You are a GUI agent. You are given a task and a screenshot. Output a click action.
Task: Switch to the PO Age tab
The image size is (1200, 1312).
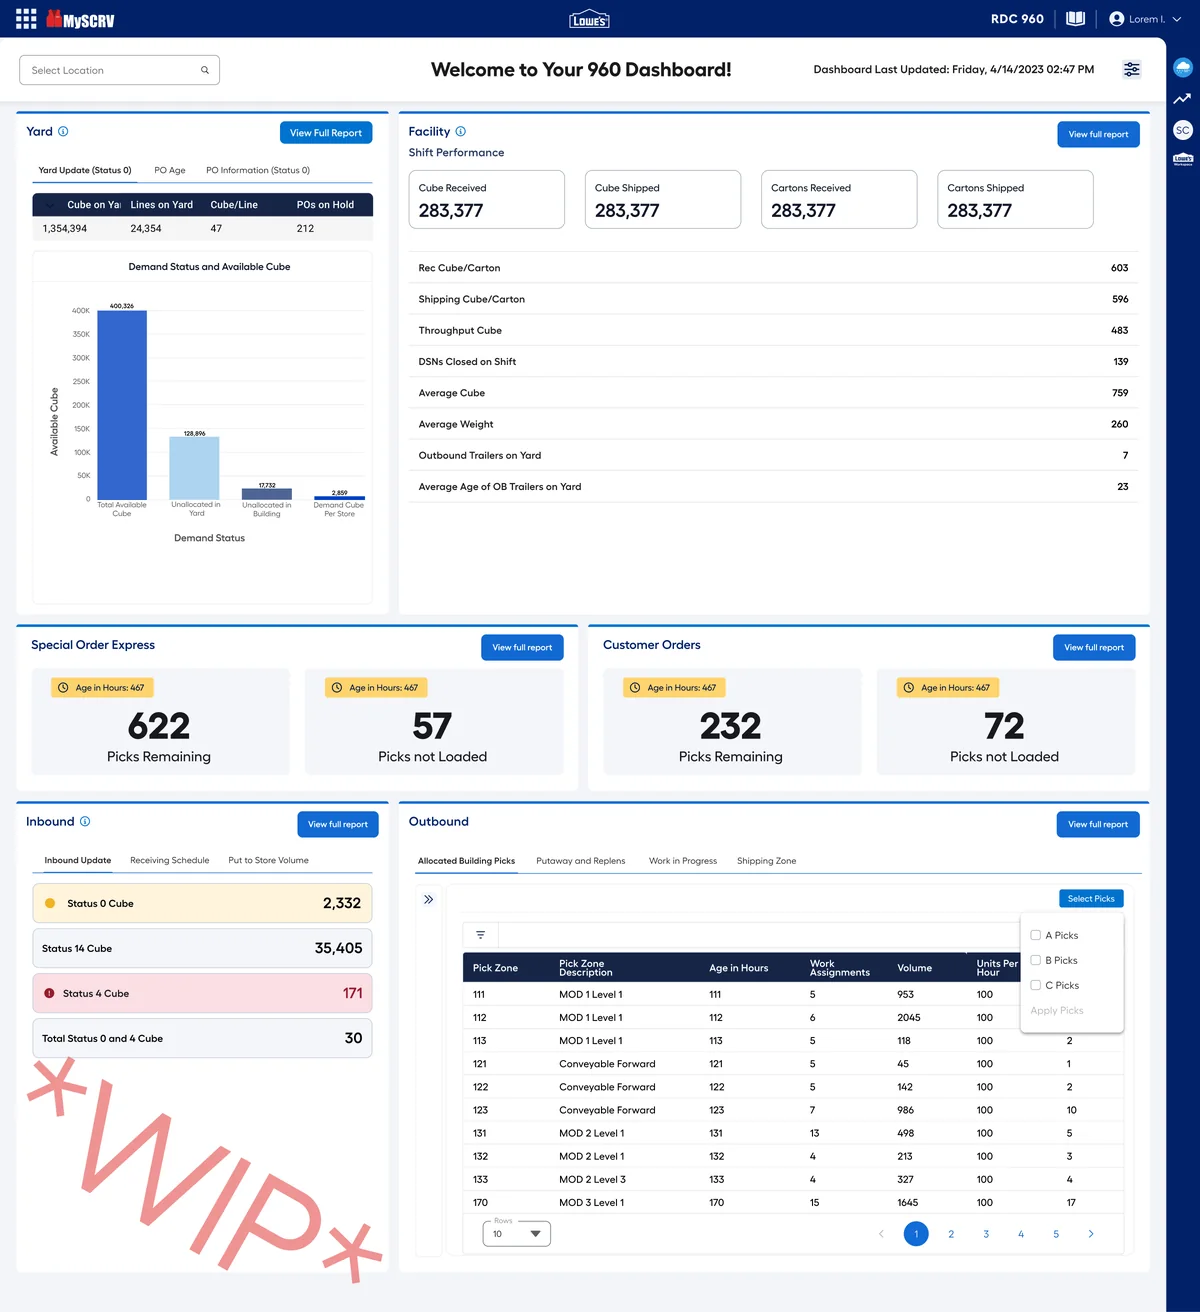coord(170,170)
